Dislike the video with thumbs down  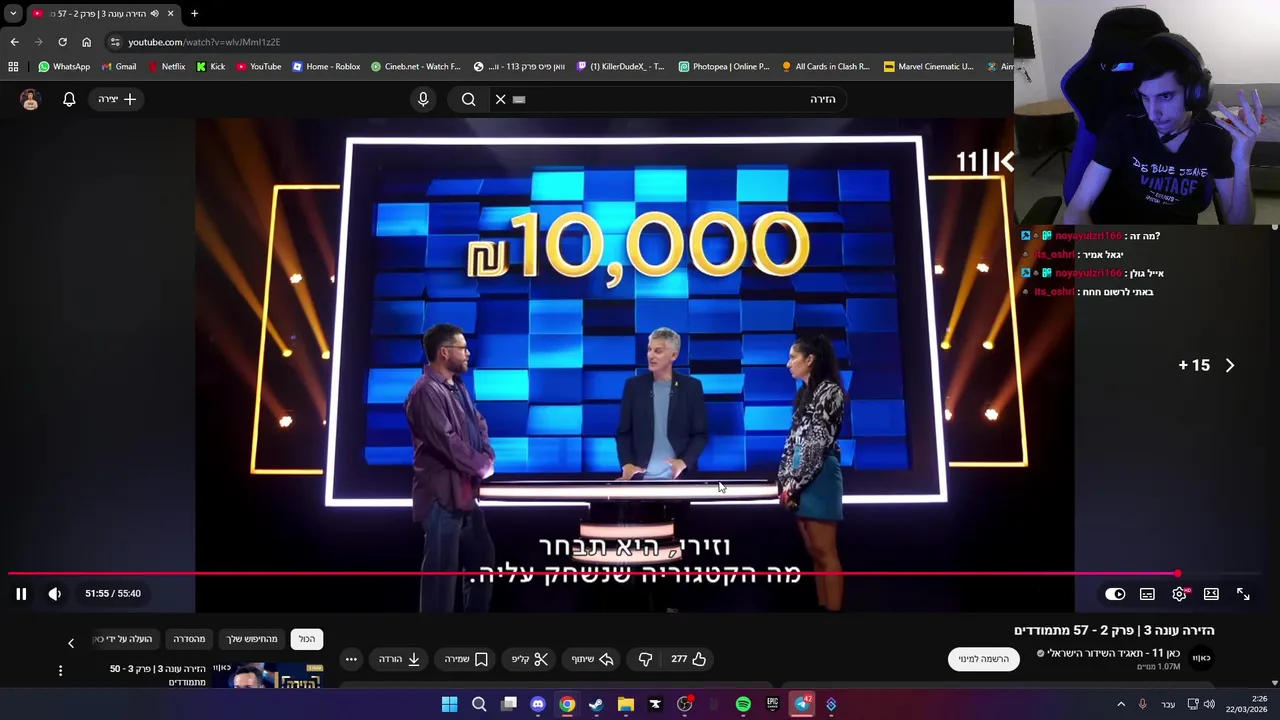pos(645,659)
